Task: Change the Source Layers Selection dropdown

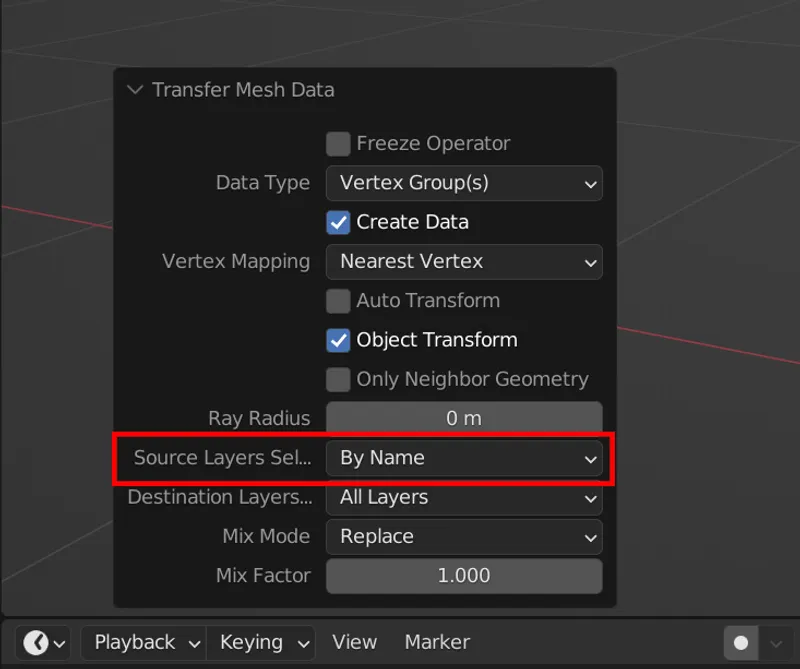Action: point(464,458)
